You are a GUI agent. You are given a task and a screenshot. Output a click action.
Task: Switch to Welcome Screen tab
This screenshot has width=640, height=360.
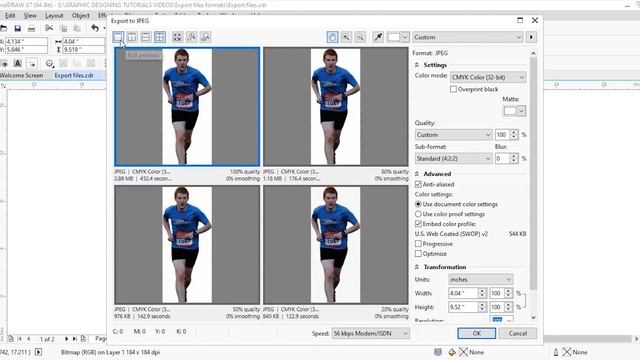[x=22, y=76]
